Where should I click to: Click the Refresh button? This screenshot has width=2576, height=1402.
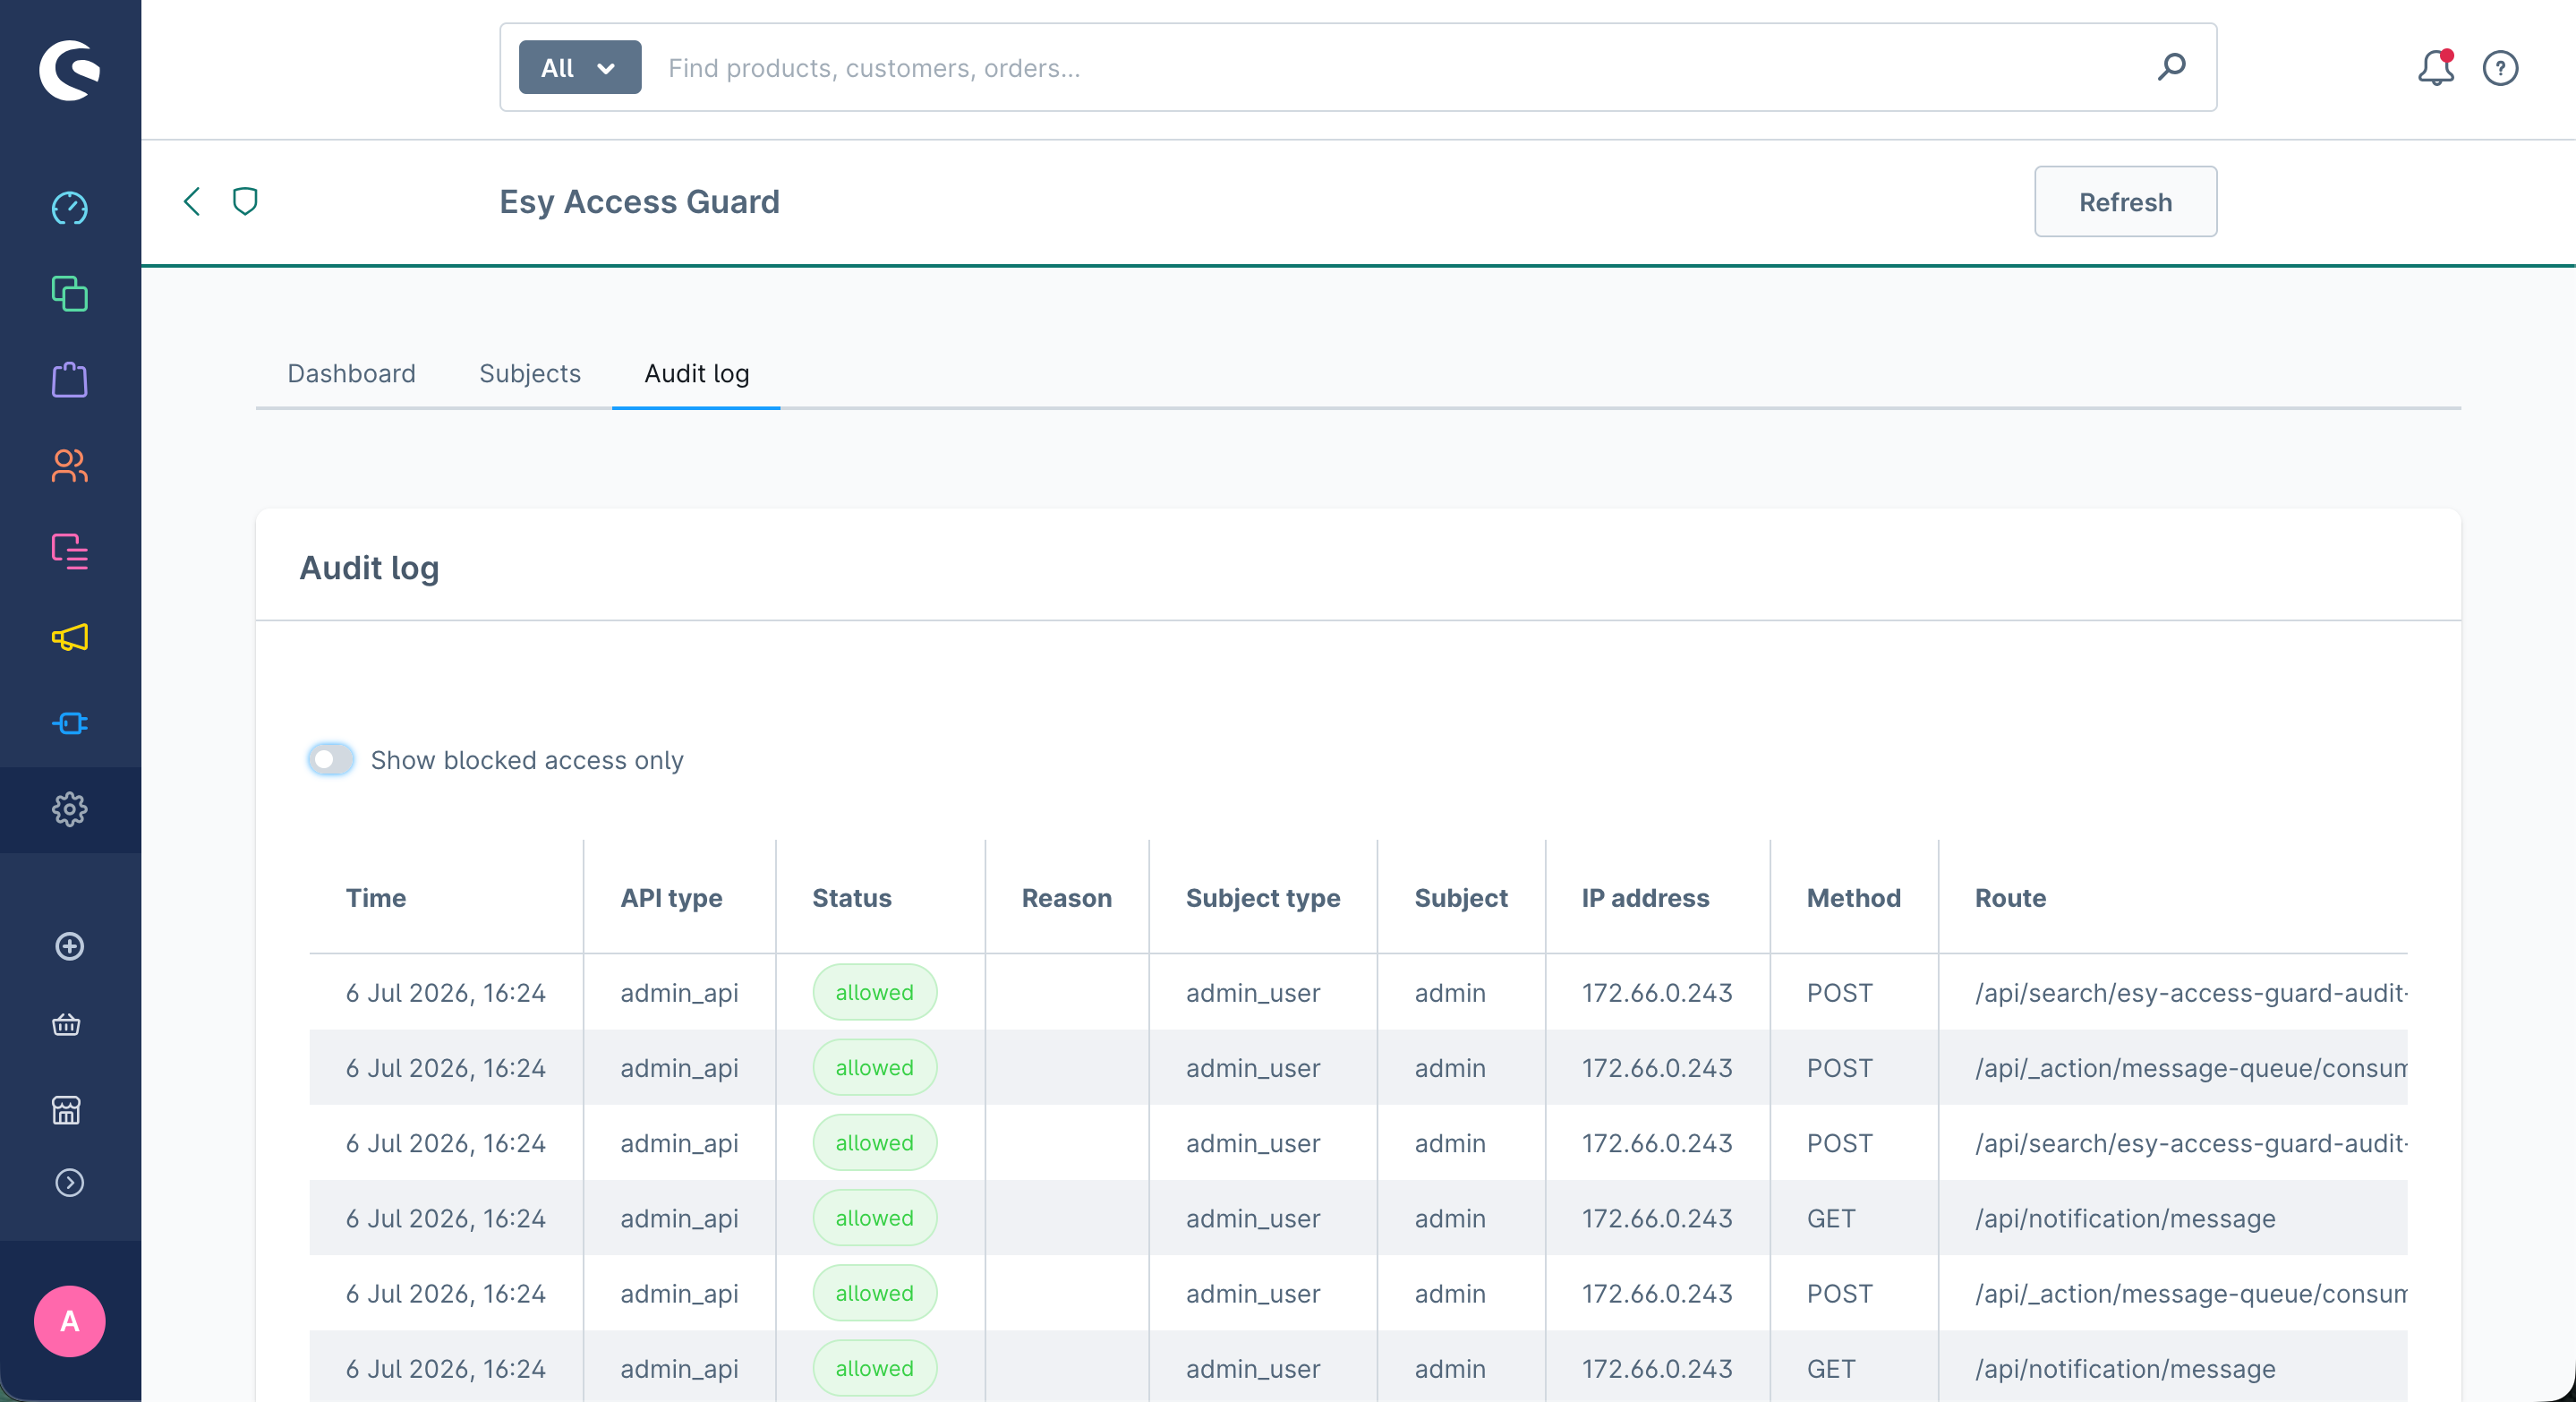pyautogui.click(x=2125, y=202)
